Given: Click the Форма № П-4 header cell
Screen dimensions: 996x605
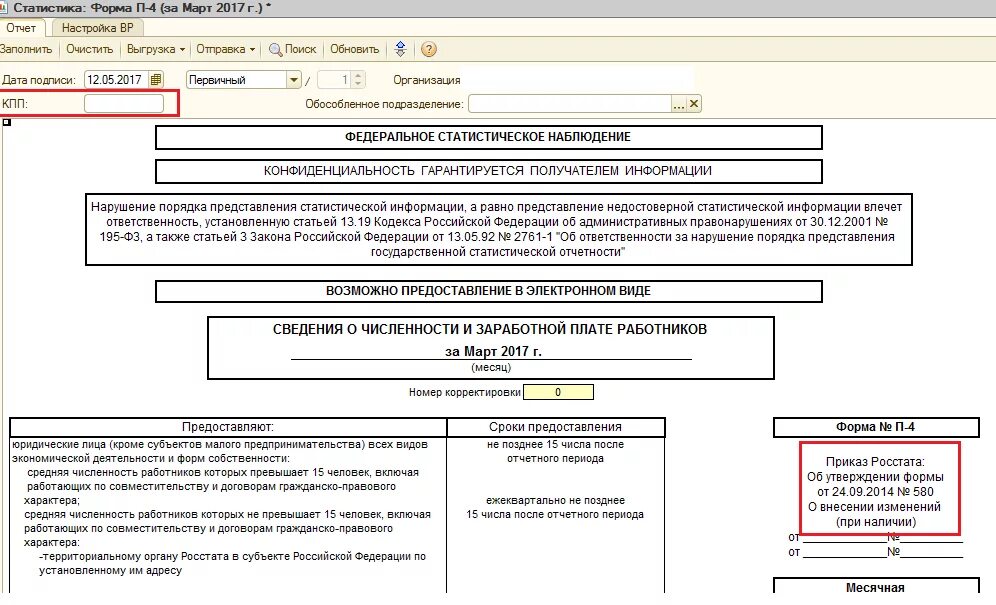Looking at the screenshot, I should 875,427.
